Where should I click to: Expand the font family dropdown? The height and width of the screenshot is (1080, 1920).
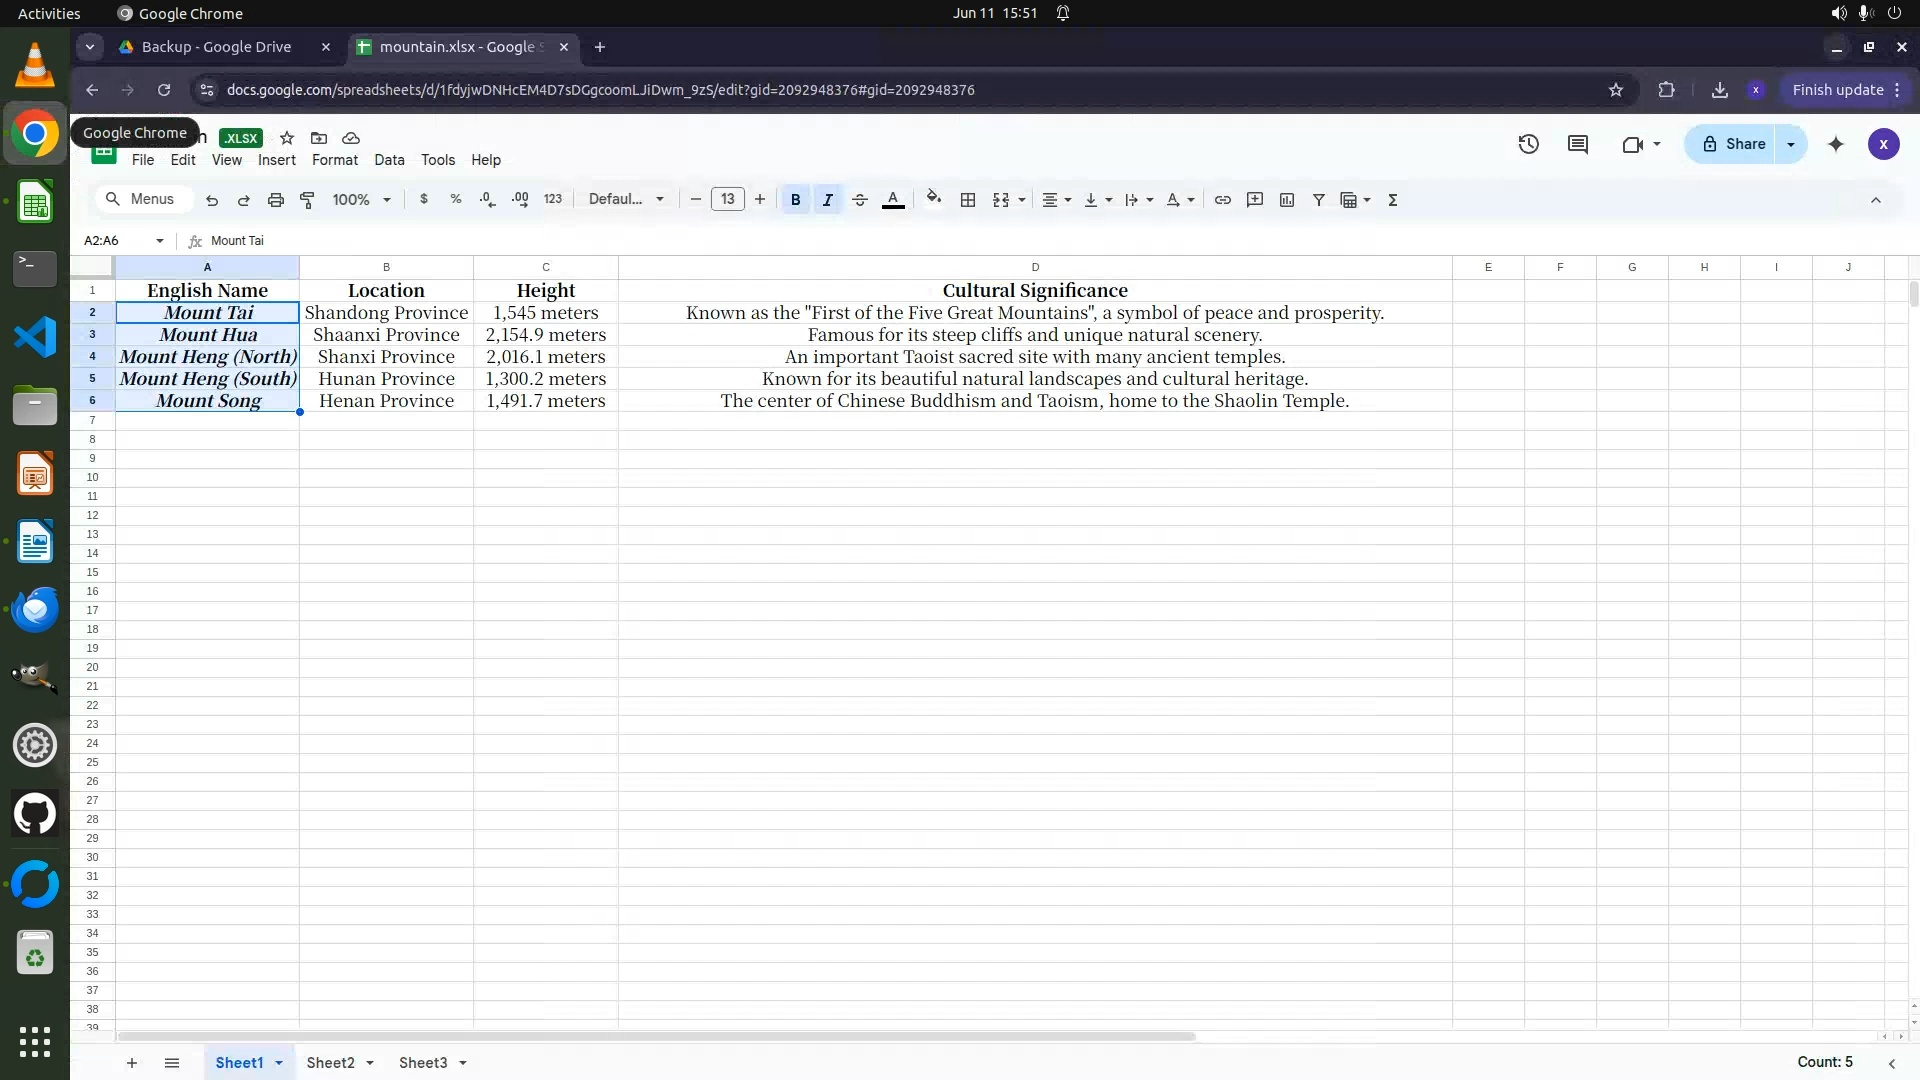point(626,200)
